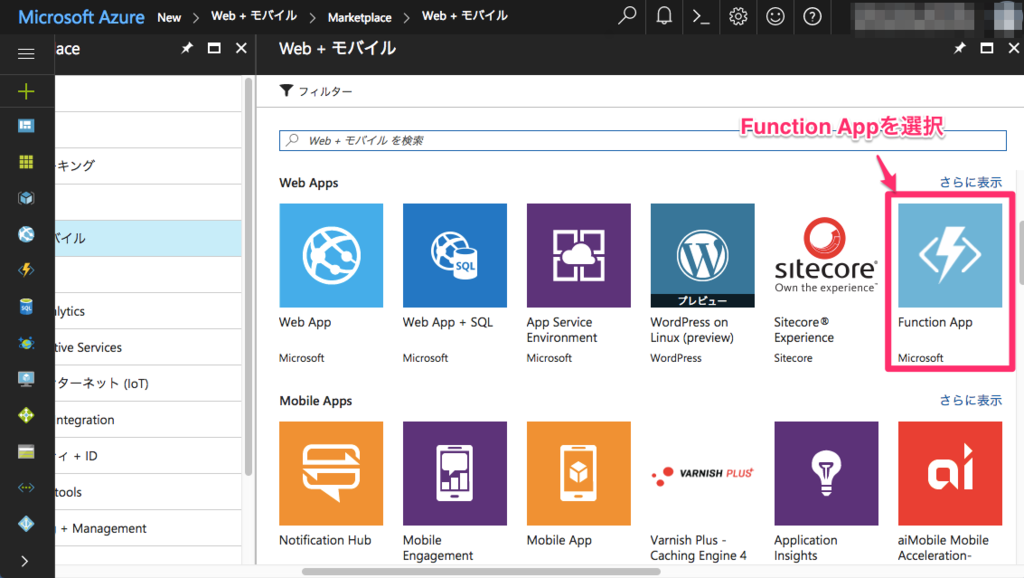Open Resource groups cube icon

[x=26, y=198]
